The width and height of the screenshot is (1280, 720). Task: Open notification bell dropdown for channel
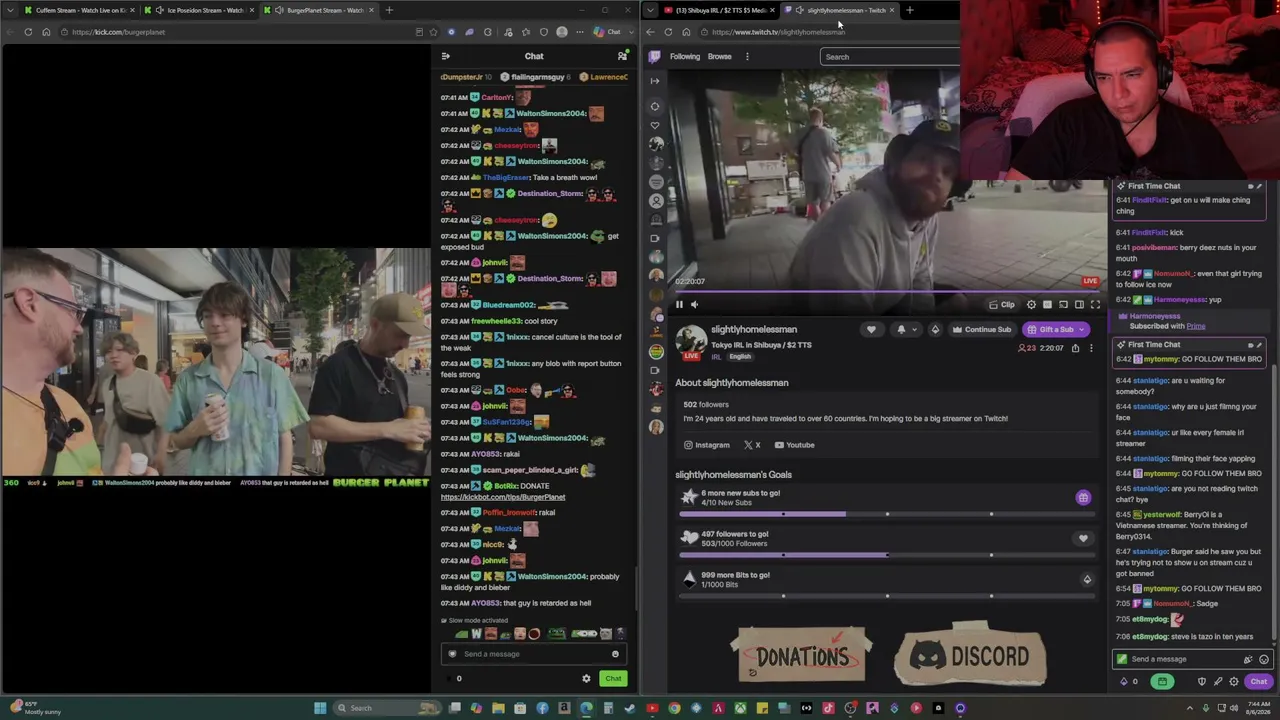[904, 330]
